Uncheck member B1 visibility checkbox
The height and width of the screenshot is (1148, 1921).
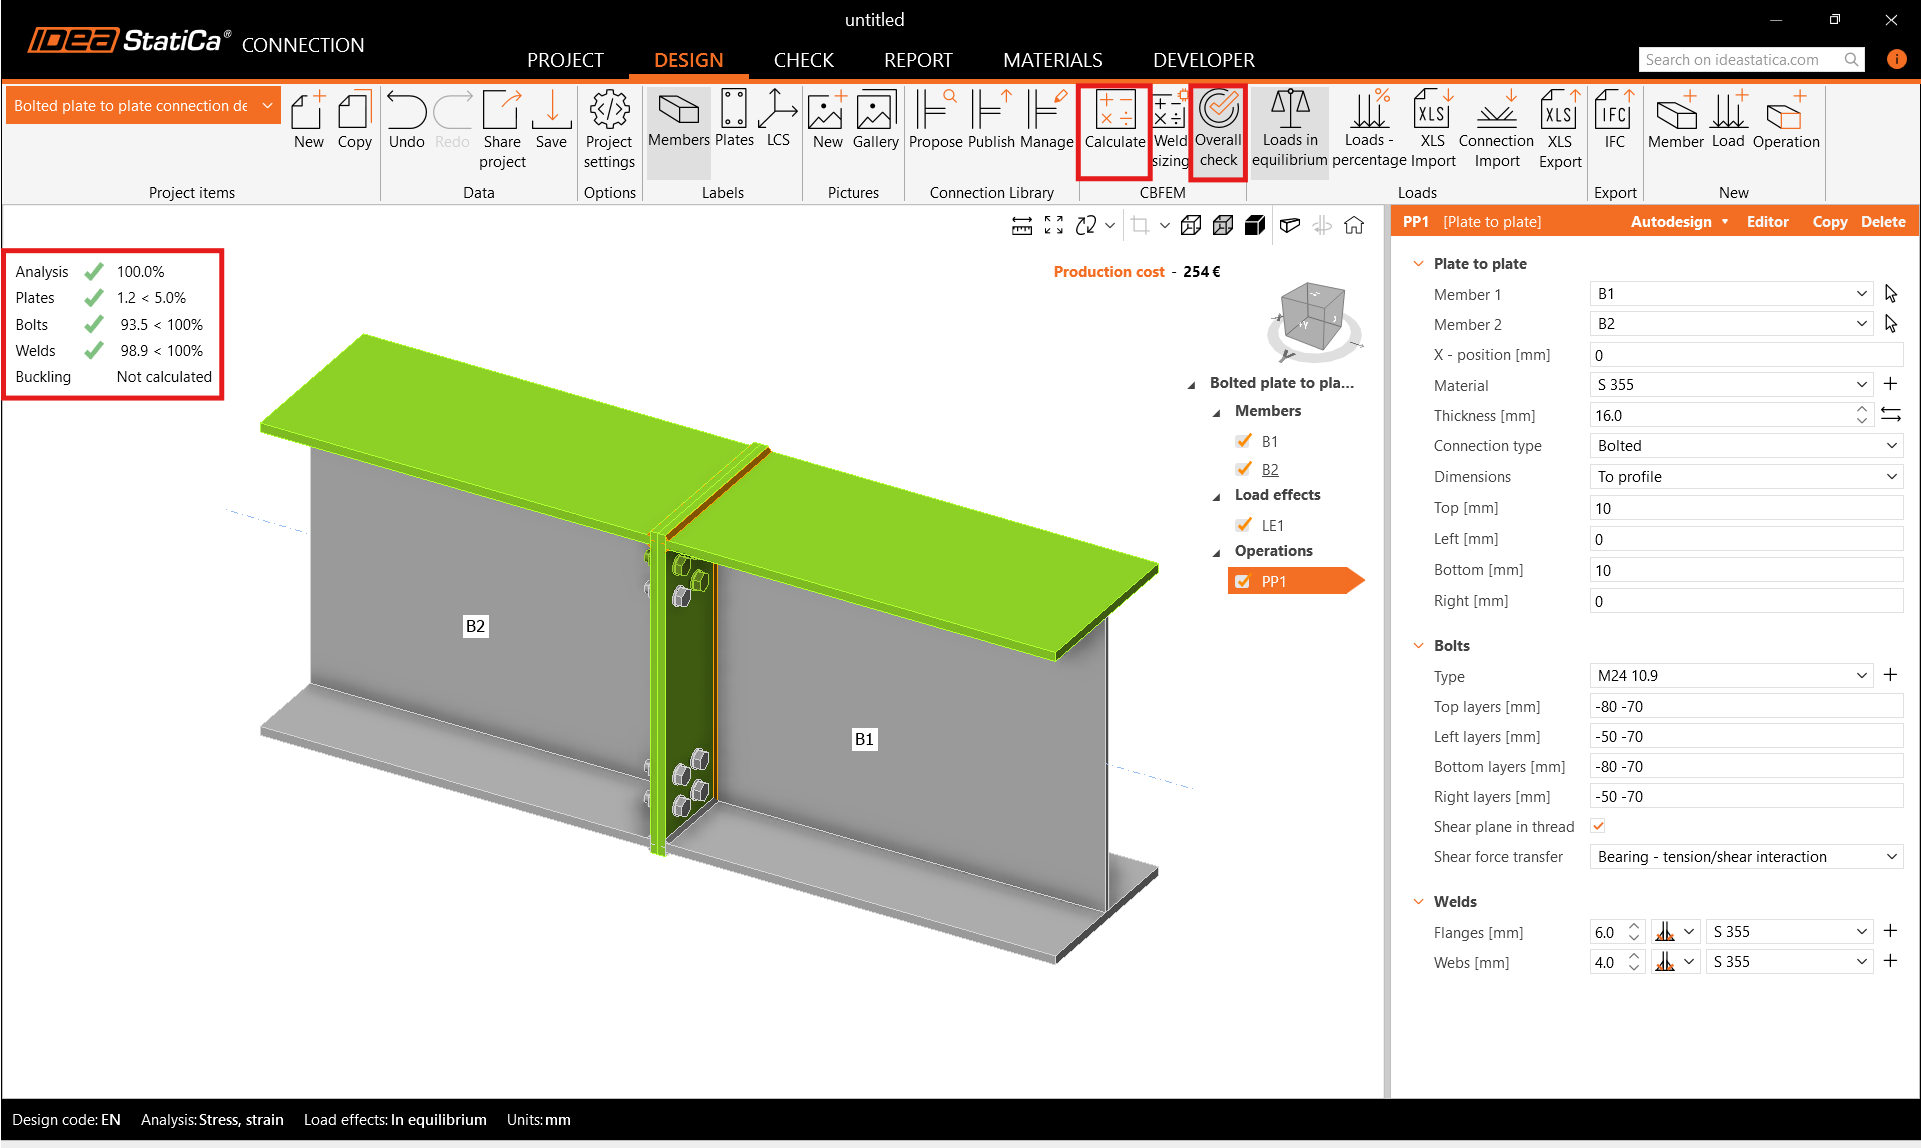point(1244,441)
